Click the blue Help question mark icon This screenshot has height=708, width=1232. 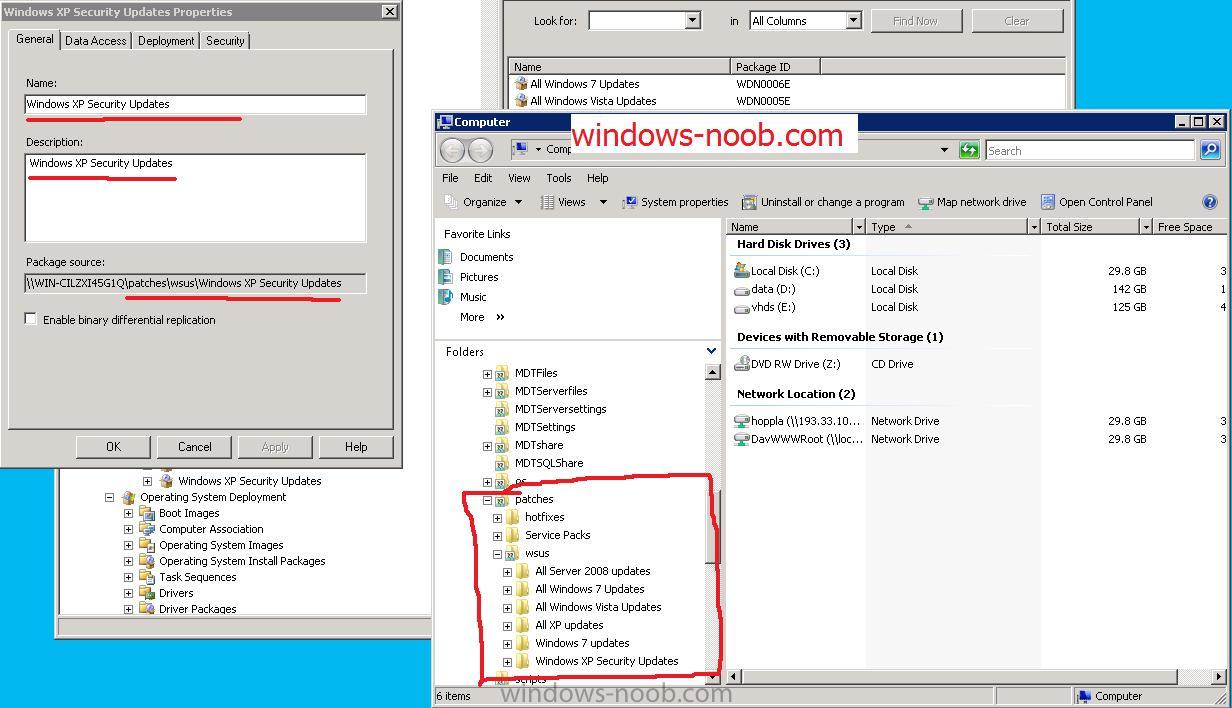[1209, 202]
